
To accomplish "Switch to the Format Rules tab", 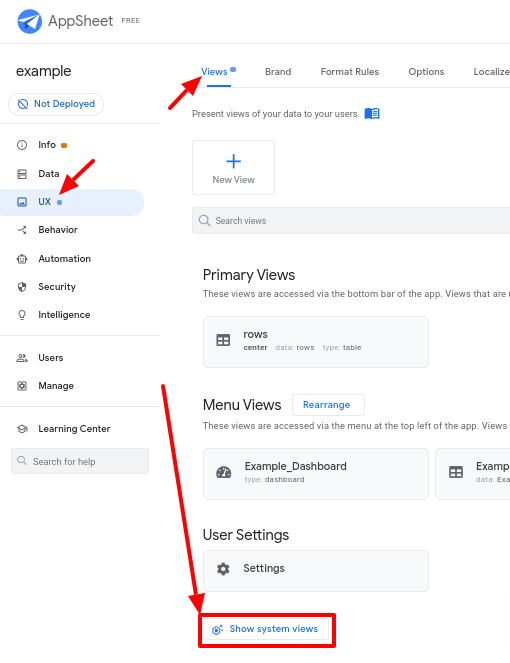I will coord(349,72).
